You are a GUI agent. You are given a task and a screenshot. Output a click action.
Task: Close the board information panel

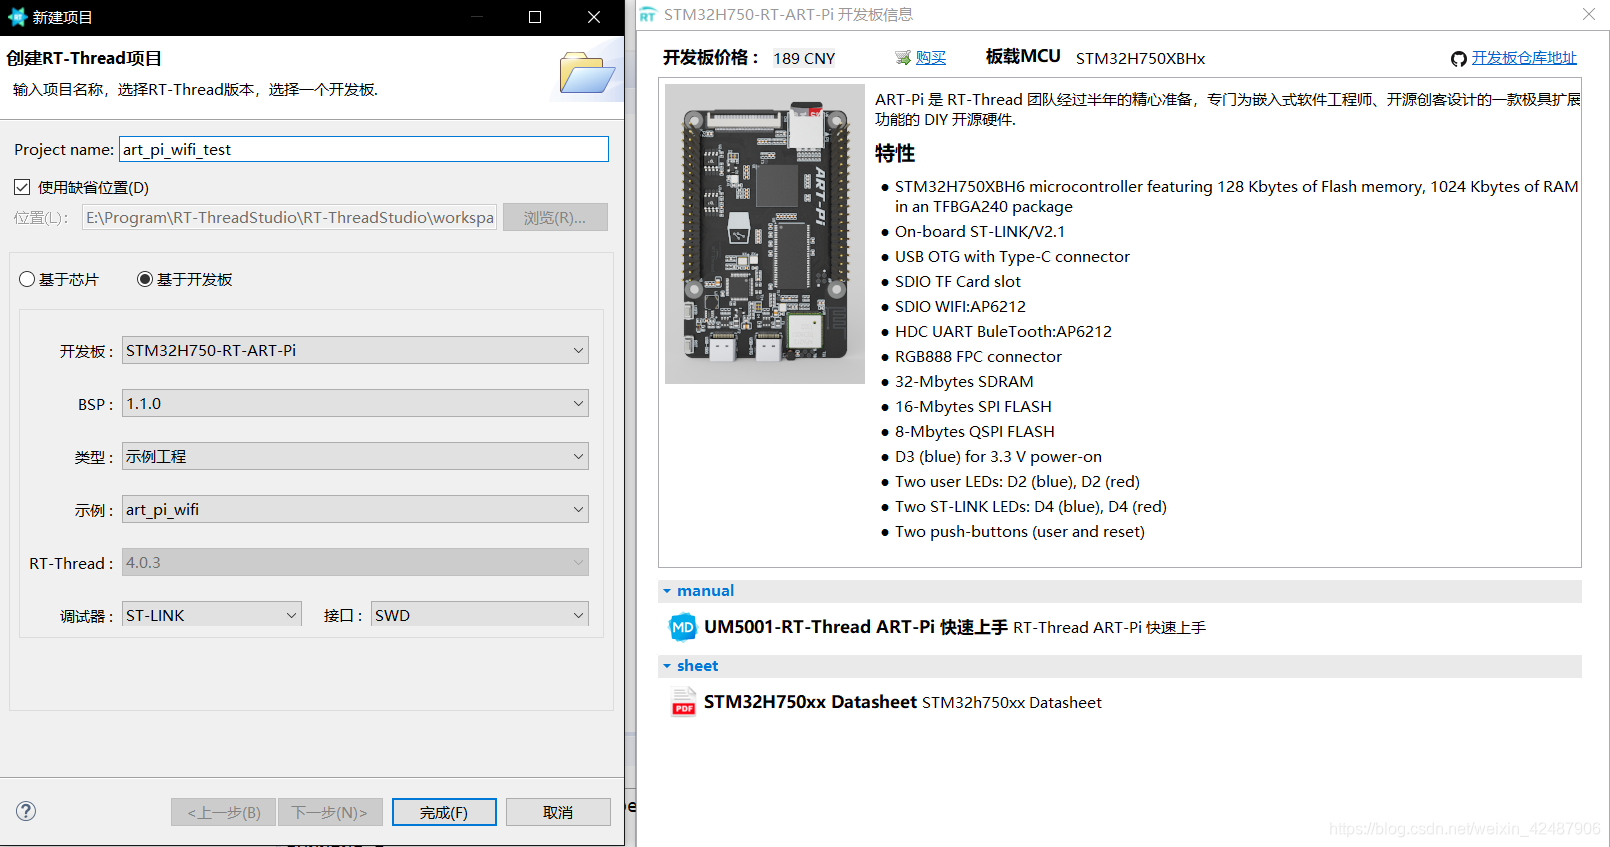tap(1589, 14)
